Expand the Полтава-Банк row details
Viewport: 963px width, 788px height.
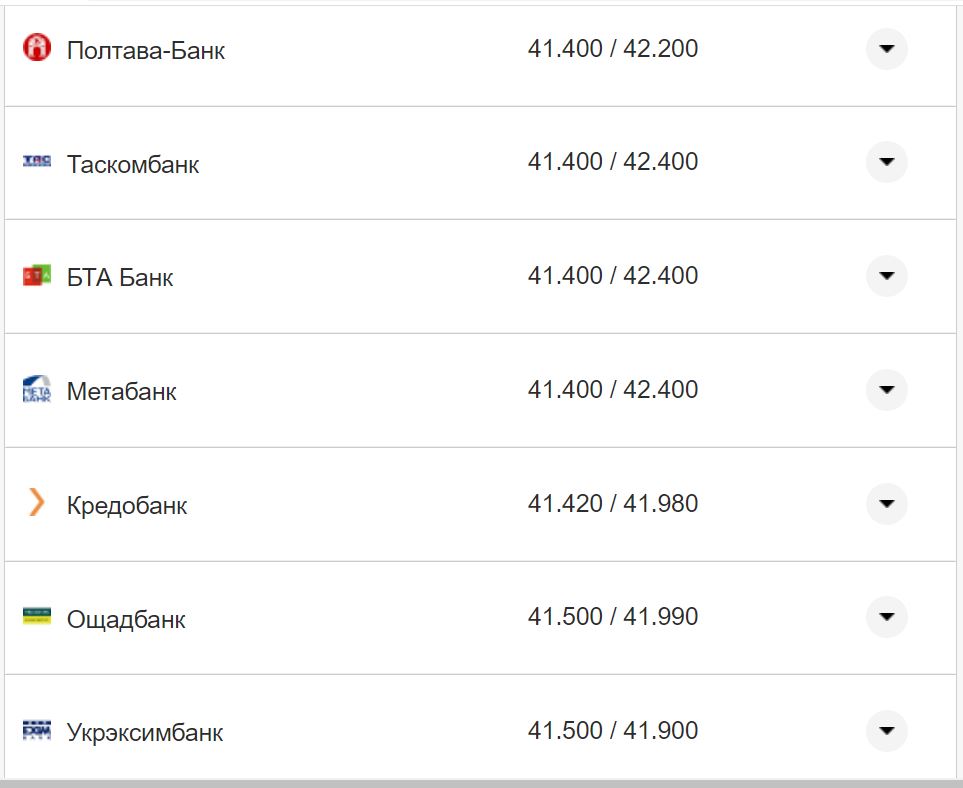pos(886,48)
